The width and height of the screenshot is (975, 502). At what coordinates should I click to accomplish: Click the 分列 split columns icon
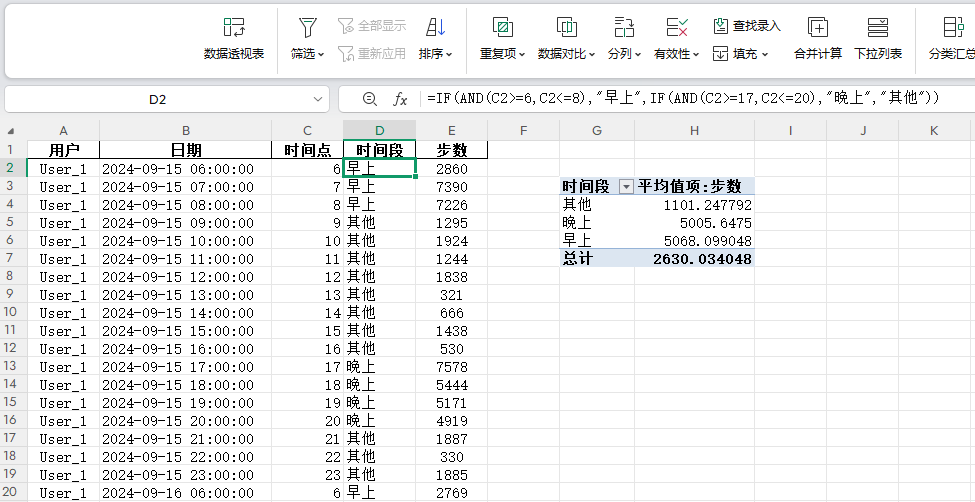tap(624, 27)
